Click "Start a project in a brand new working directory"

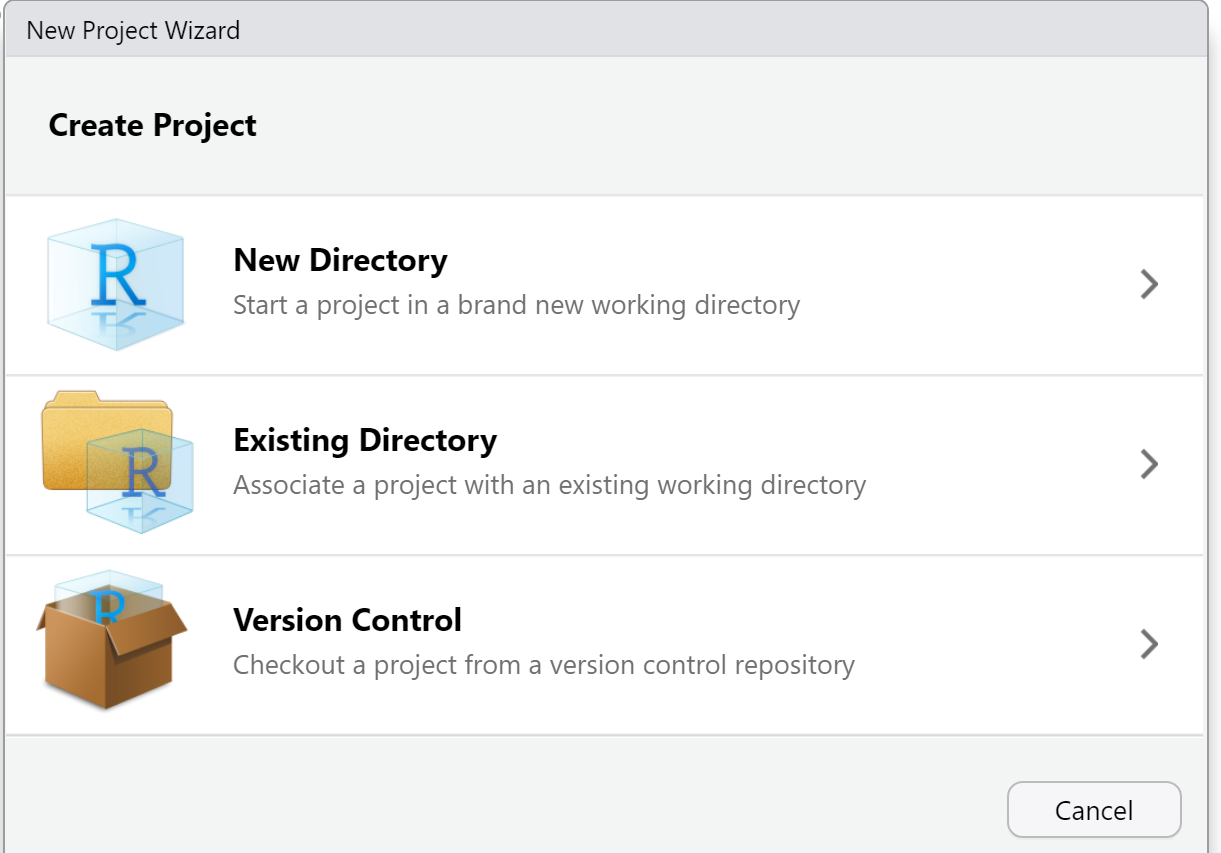[516, 305]
